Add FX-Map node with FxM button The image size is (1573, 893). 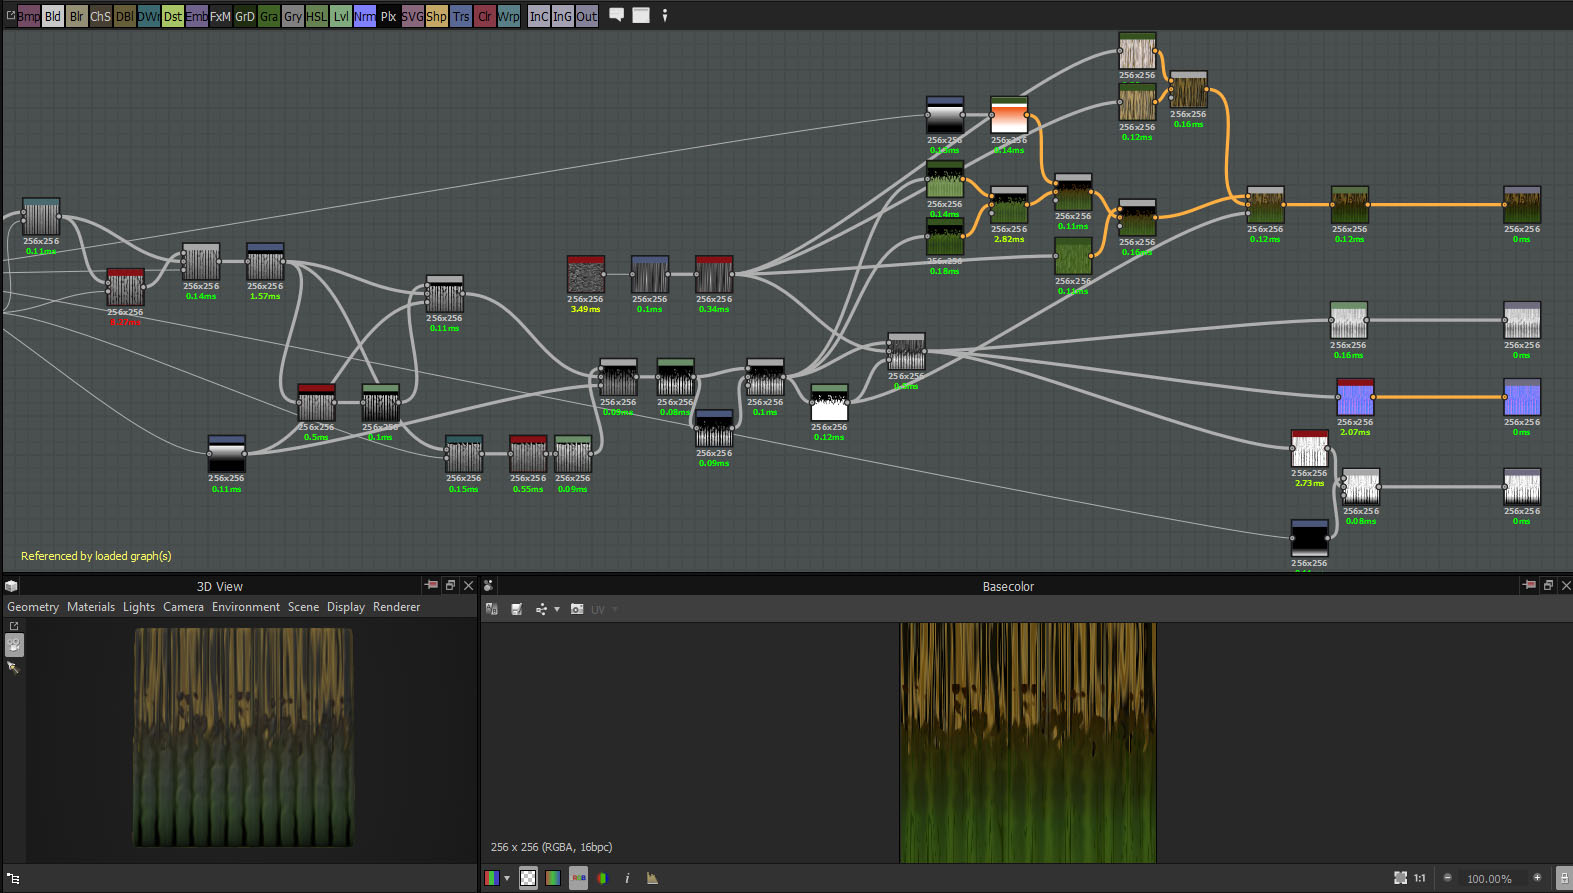[x=221, y=16]
